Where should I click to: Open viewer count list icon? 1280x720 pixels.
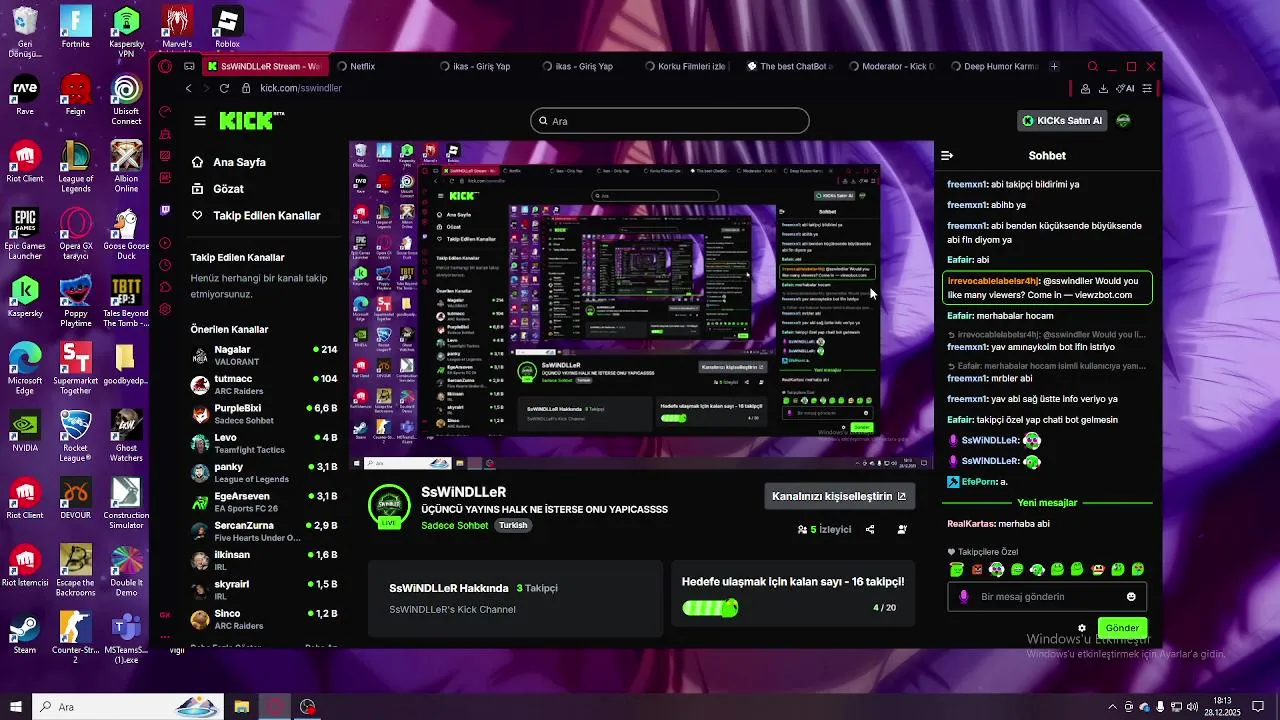pyautogui.click(x=802, y=530)
